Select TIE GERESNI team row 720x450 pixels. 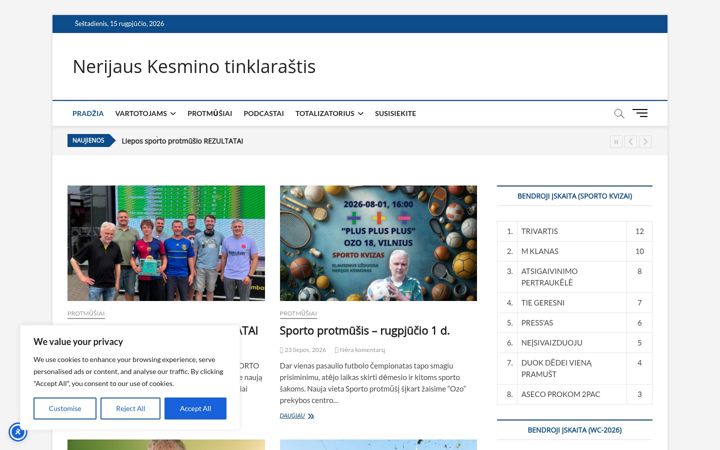[x=574, y=303]
